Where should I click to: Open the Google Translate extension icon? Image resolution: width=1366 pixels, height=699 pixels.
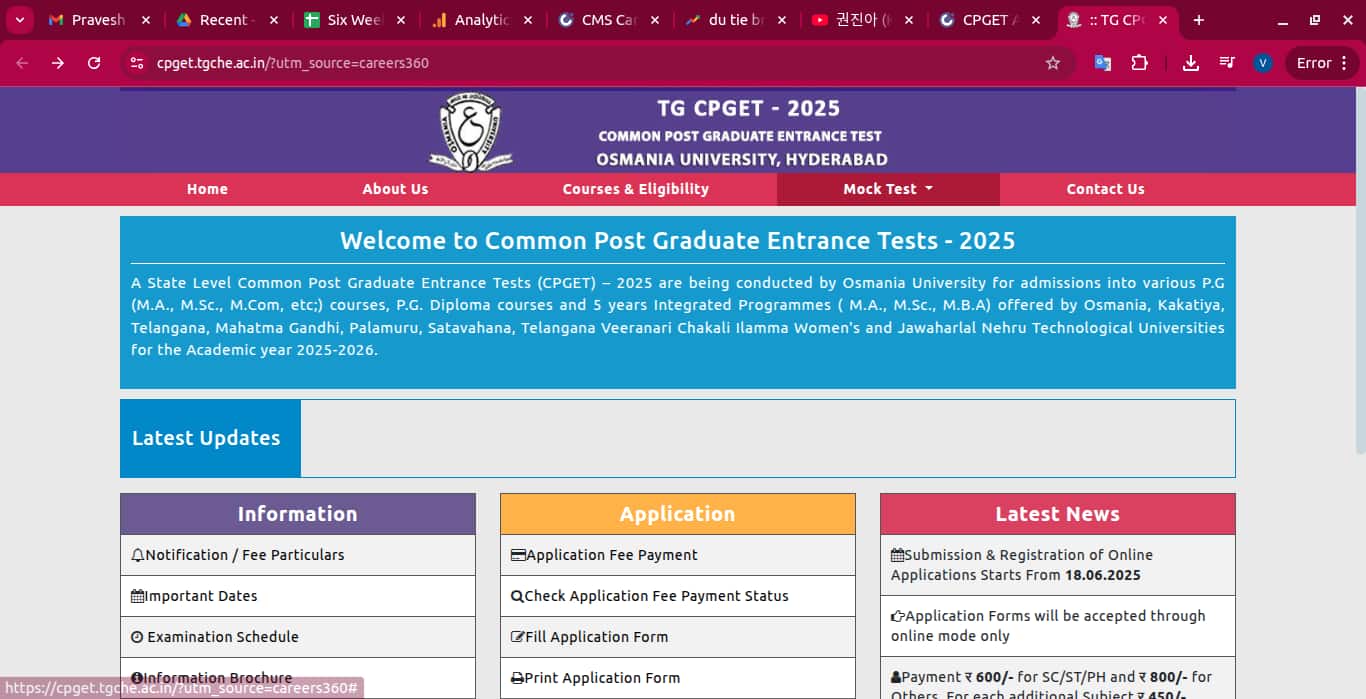tap(1103, 63)
